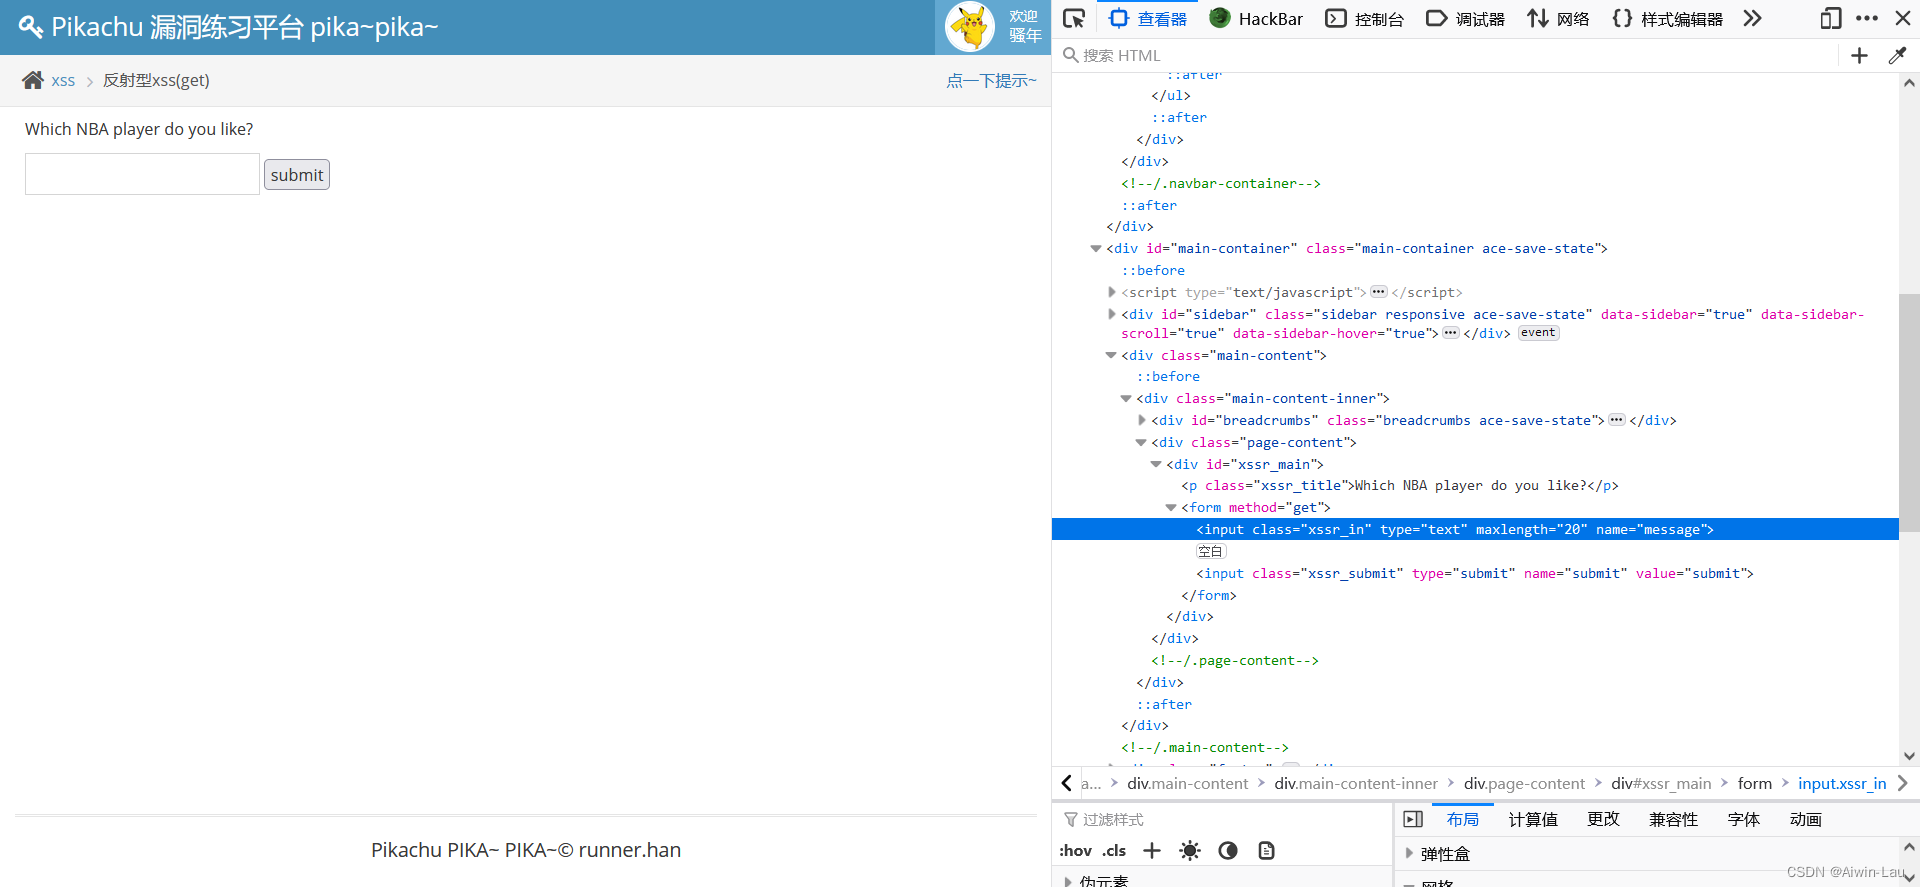Select the navbar-container comment node
1920x887 pixels.
pos(1221,184)
